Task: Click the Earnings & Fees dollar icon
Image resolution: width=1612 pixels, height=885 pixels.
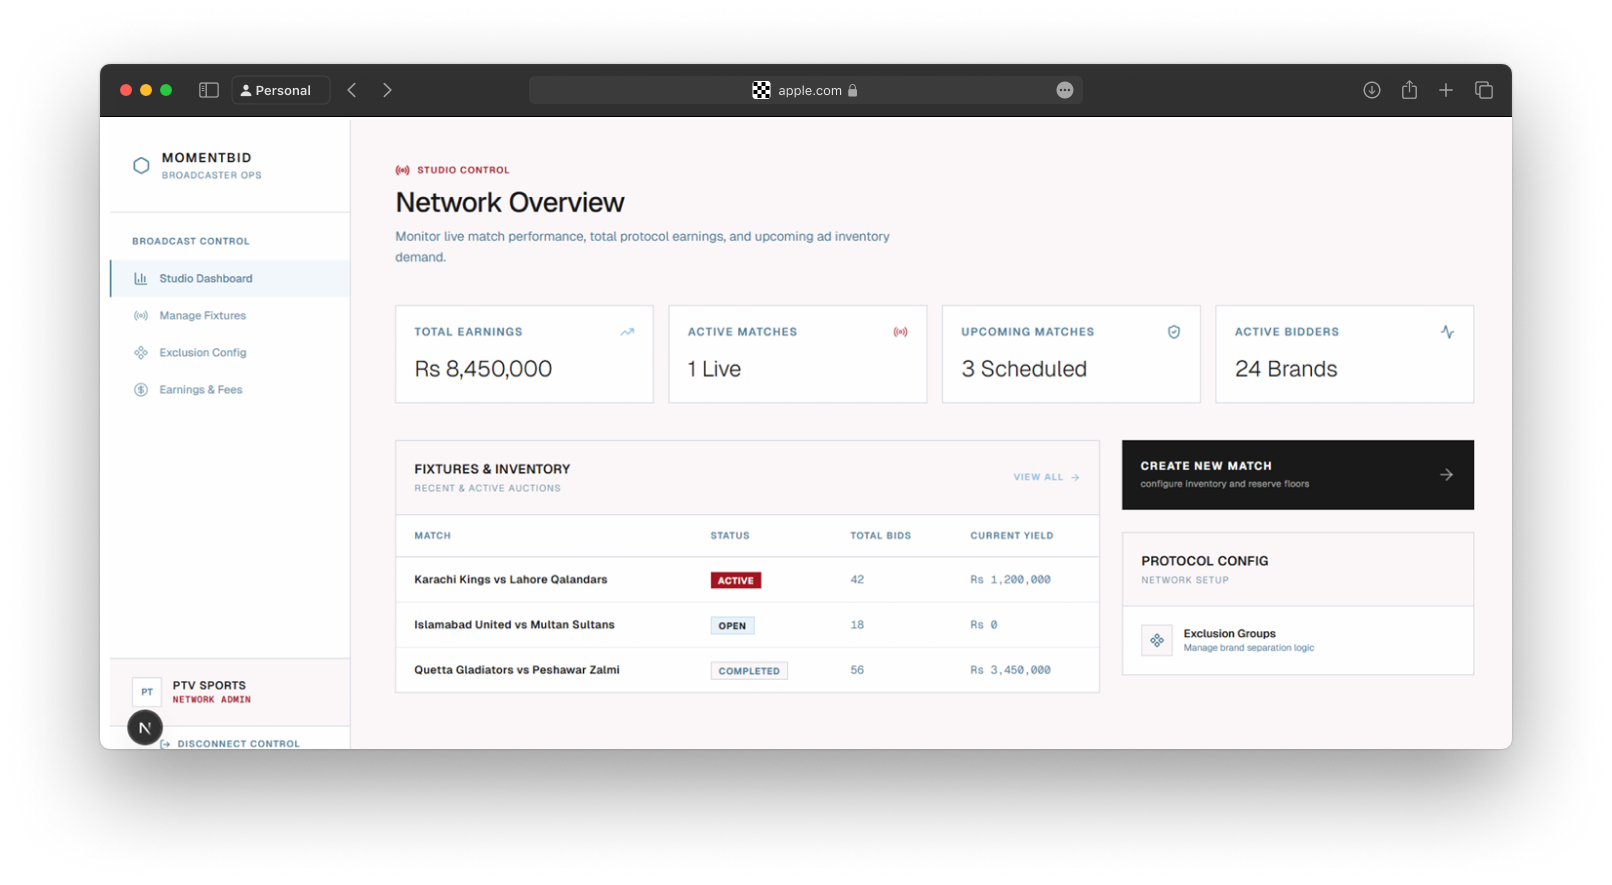Action: 141,390
